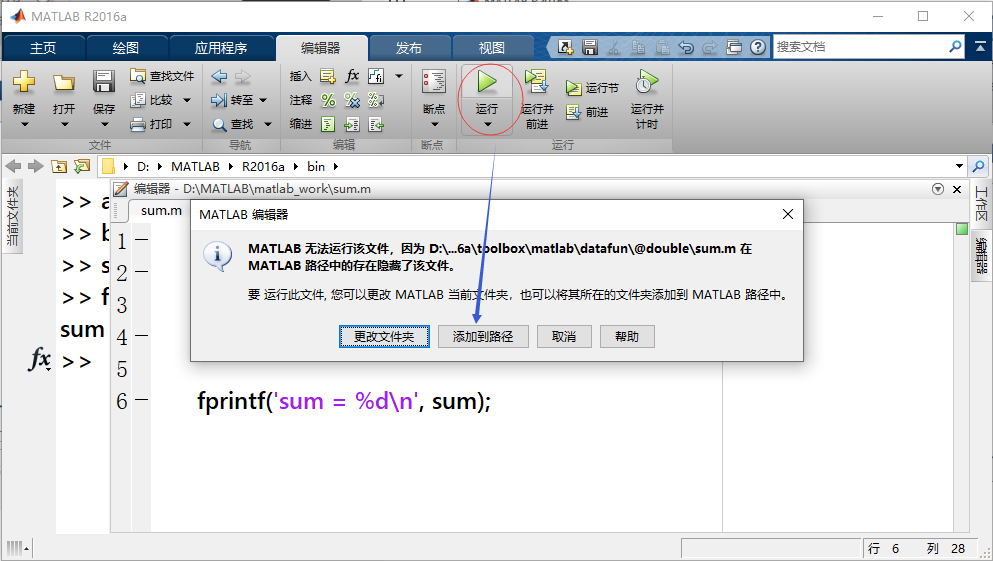Expand the Run (运行) dropdown arrow
Screen dimensions: 993x561
click(487, 125)
